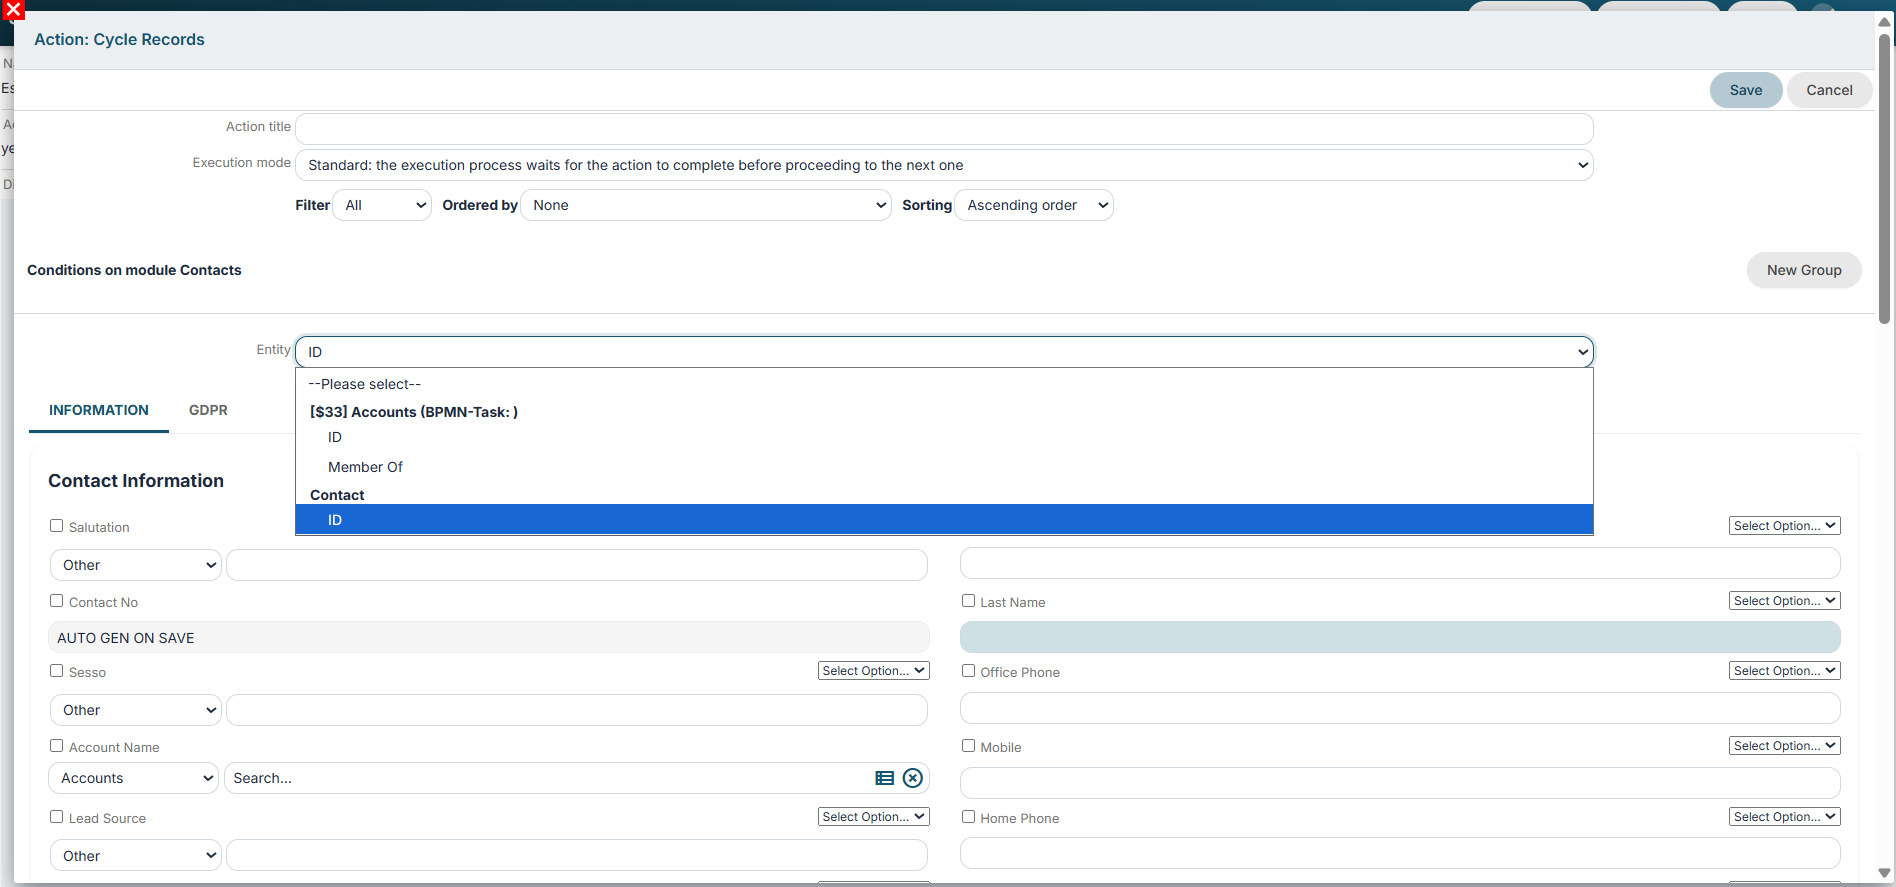Image resolution: width=1896 pixels, height=887 pixels.
Task: Expand the Ordered by dropdown
Action: coord(706,205)
